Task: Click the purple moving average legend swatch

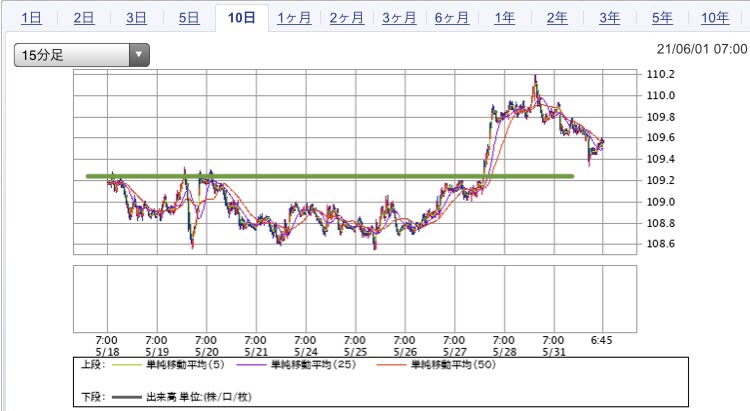Action: tap(251, 366)
